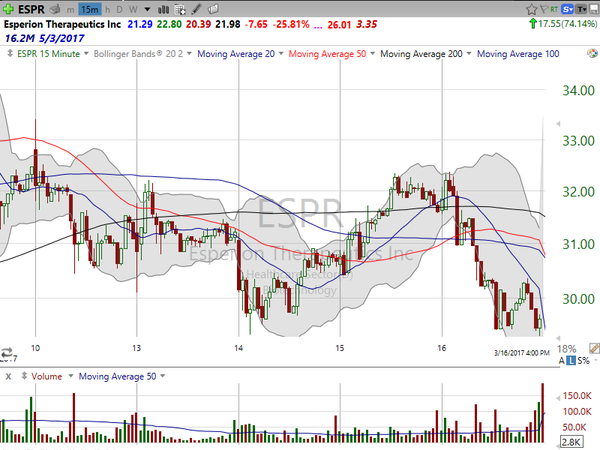Click the RT real-time data indicator
600x450 pixels.
(554, 9)
